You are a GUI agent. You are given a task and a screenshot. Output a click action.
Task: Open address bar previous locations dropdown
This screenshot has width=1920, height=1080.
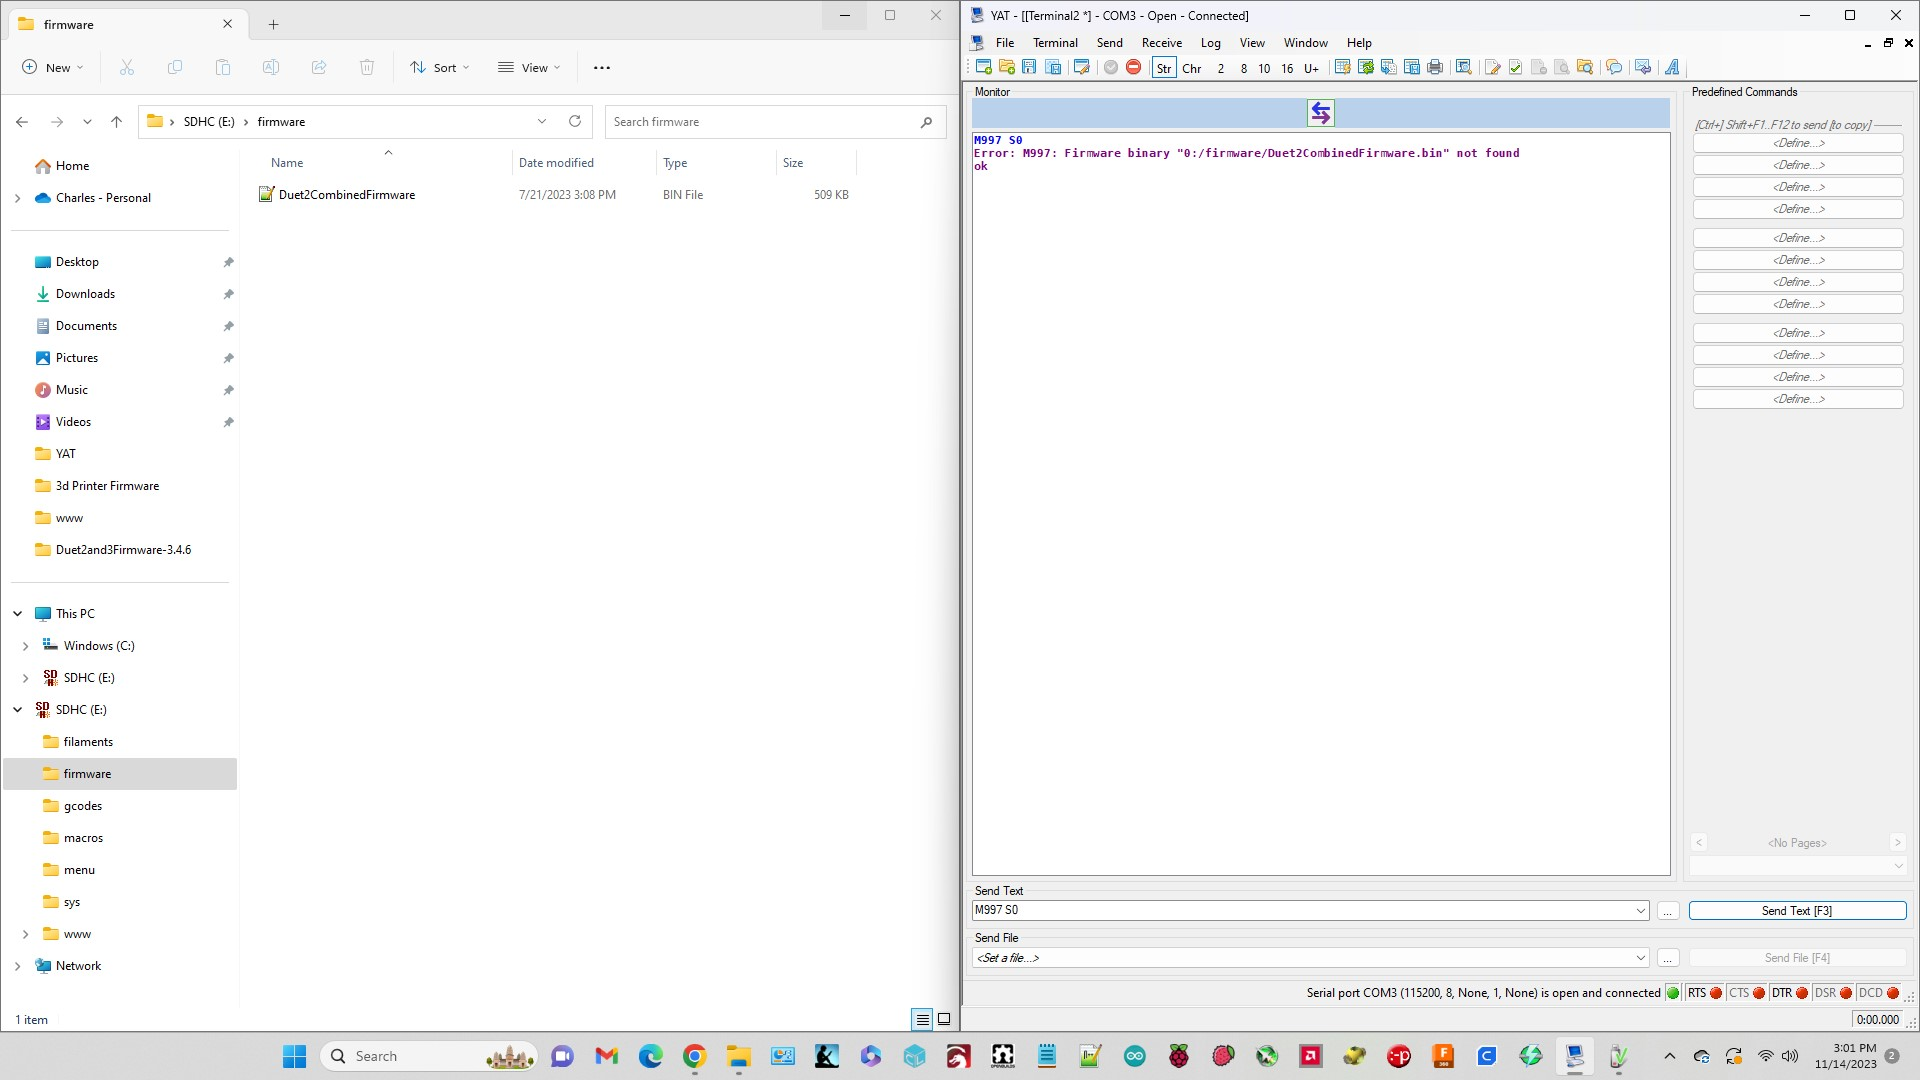pyautogui.click(x=542, y=122)
